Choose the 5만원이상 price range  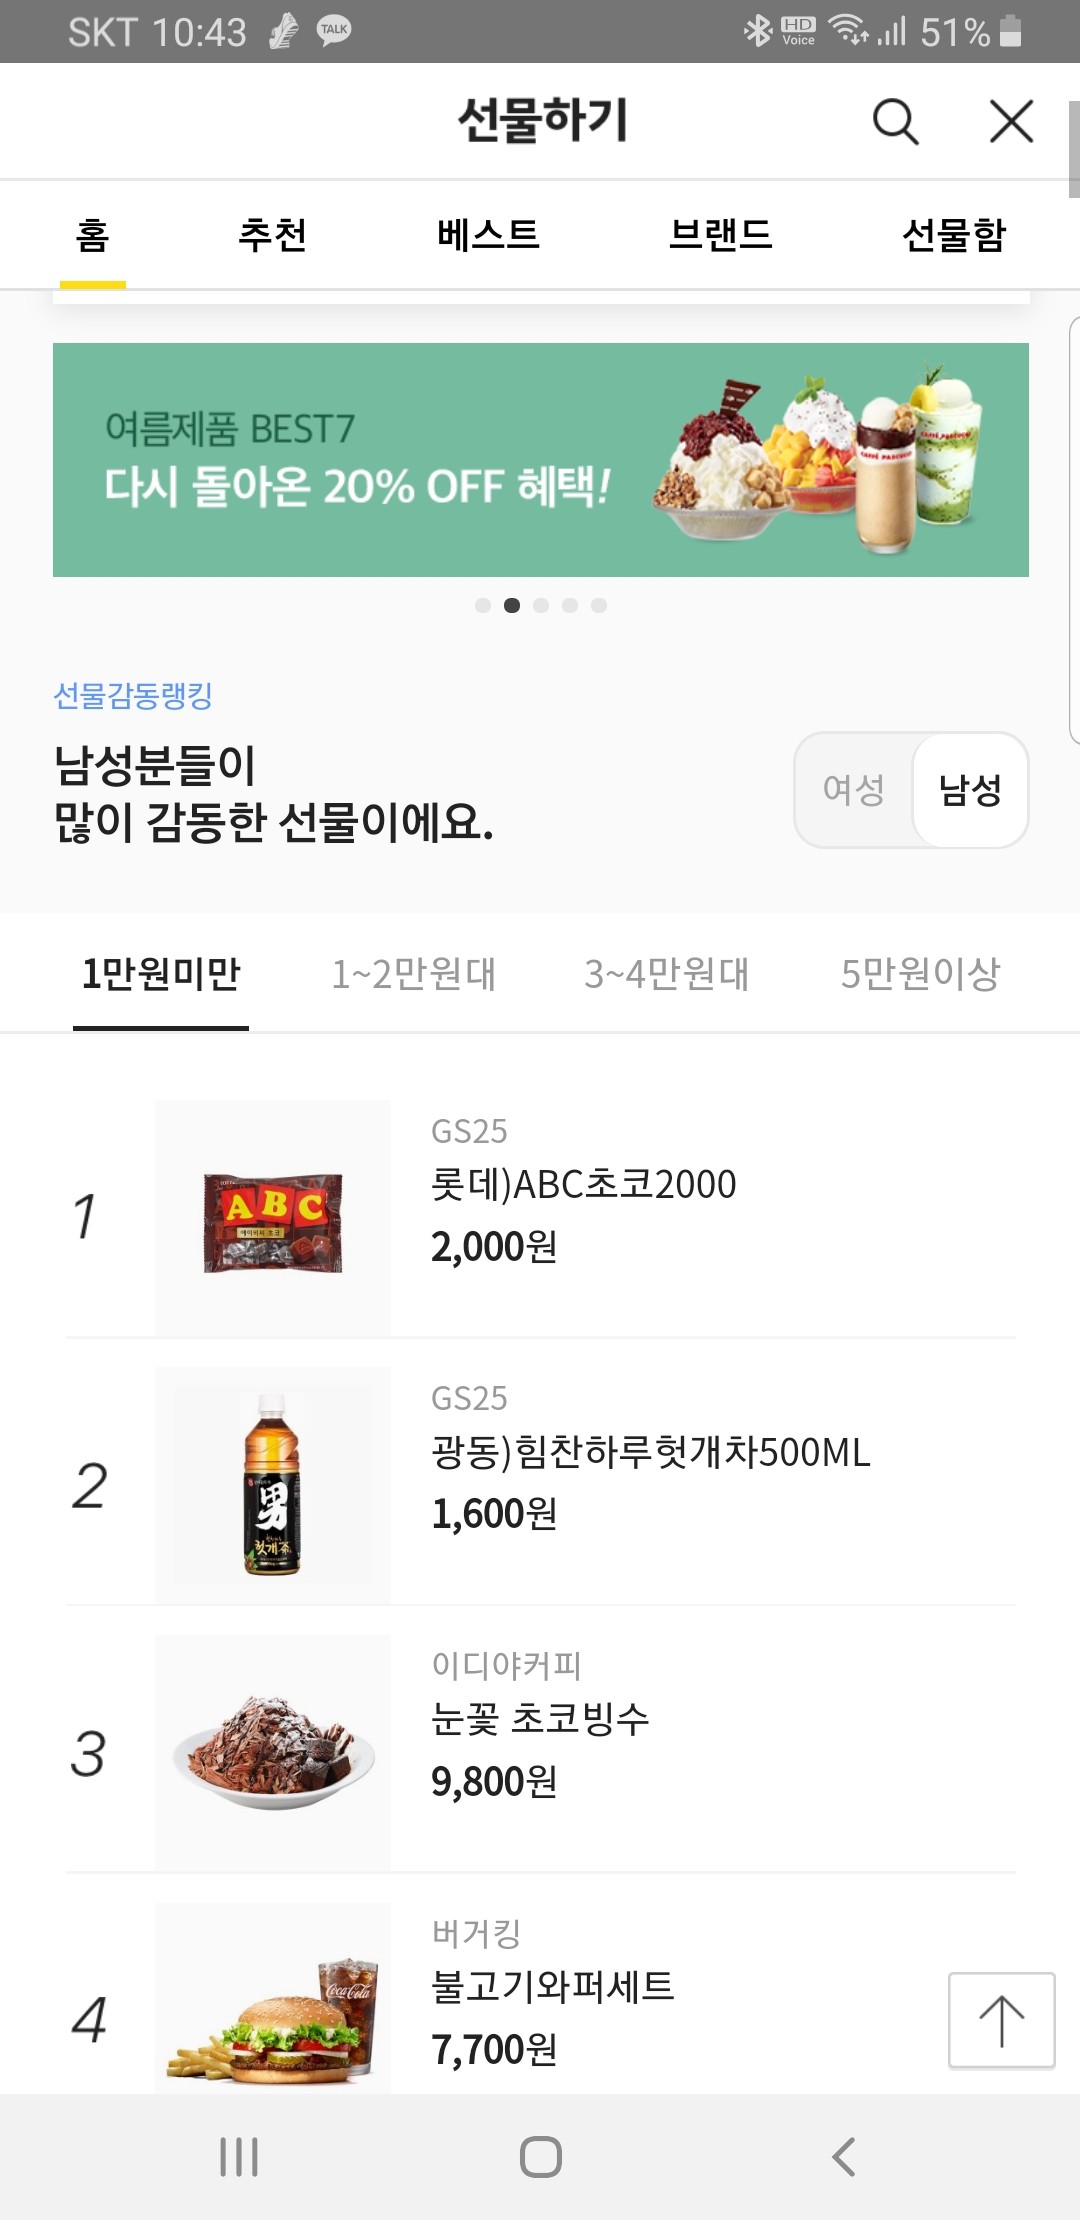pos(920,973)
